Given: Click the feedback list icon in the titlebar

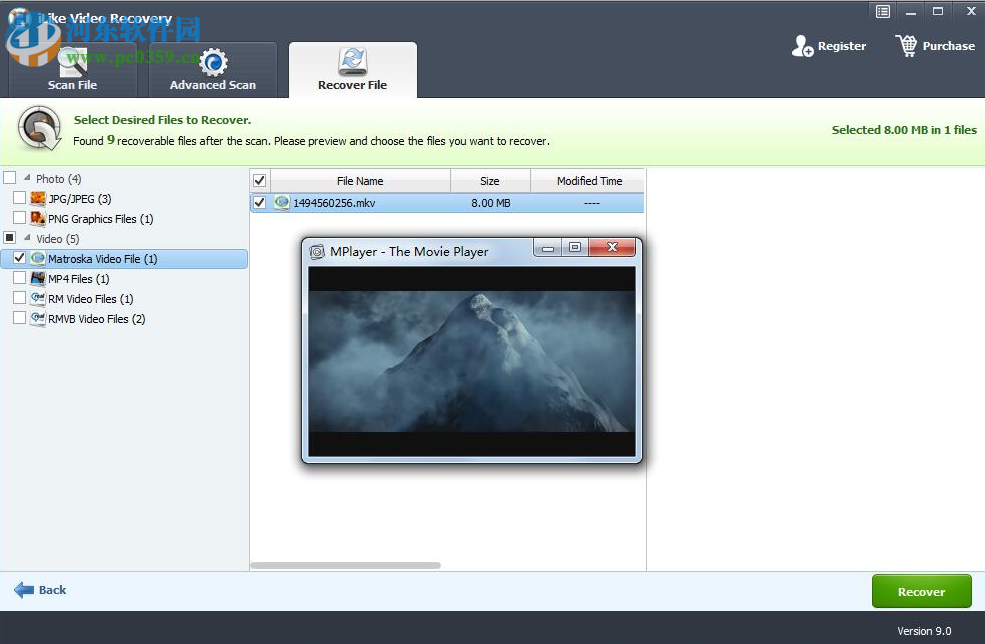Looking at the screenshot, I should (882, 11).
